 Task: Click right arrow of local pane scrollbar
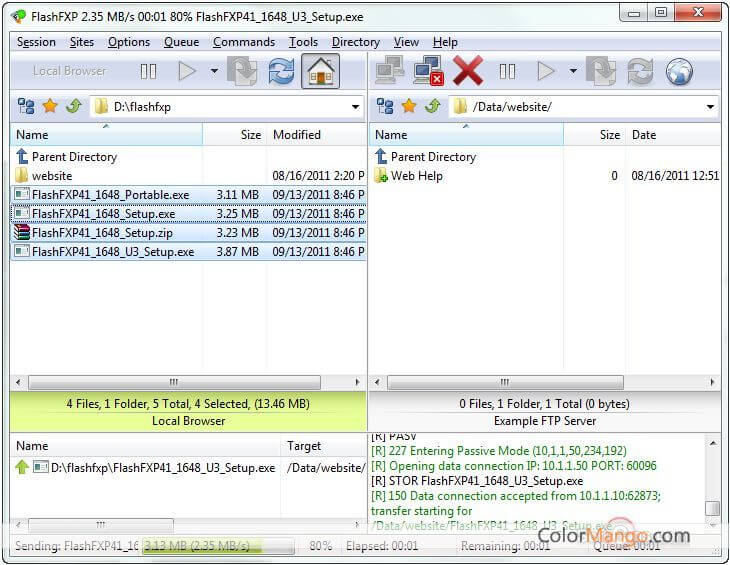coord(357,383)
